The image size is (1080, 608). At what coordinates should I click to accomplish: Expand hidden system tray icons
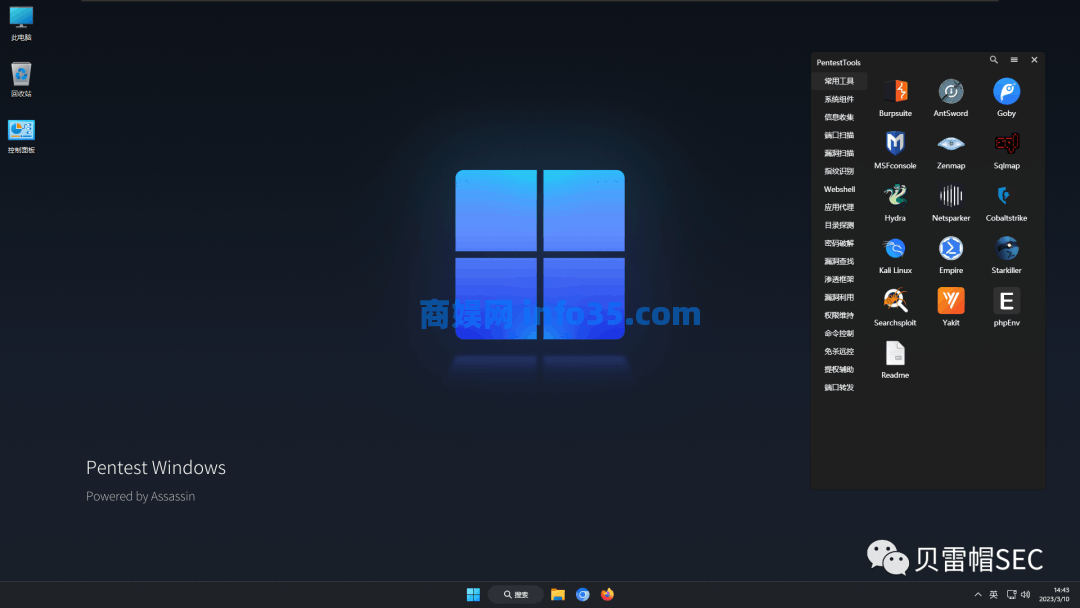978,593
